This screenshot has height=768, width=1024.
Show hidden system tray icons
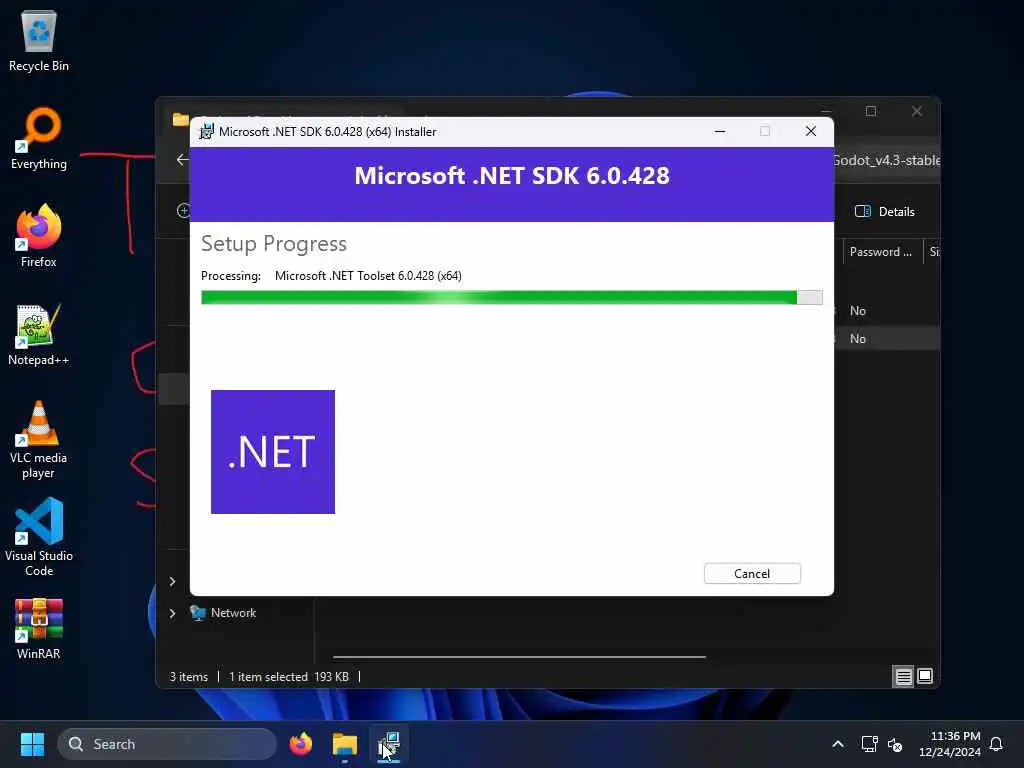[838, 744]
